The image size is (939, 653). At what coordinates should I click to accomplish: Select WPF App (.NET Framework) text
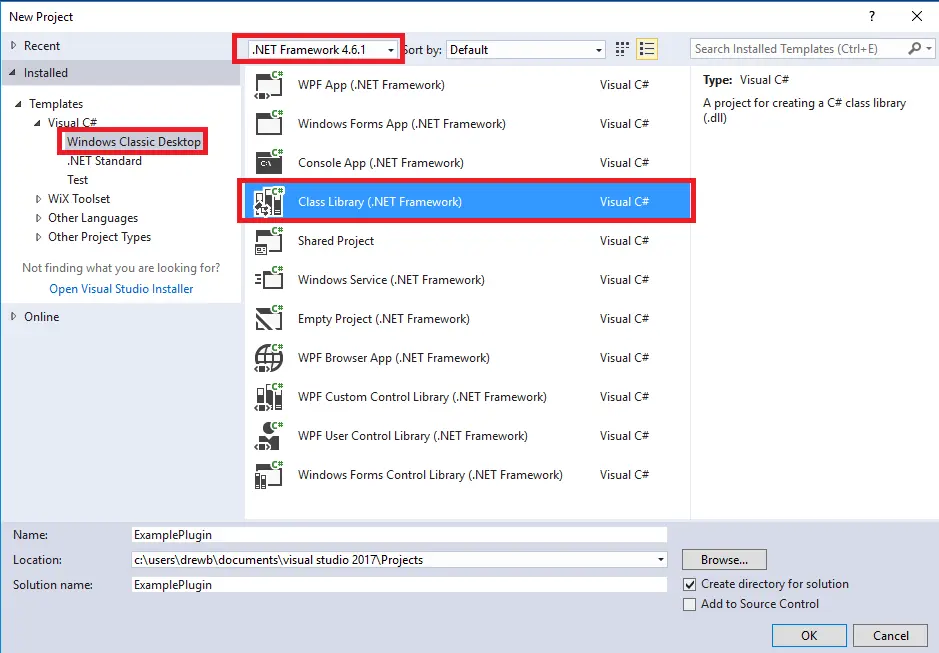[x=371, y=85]
